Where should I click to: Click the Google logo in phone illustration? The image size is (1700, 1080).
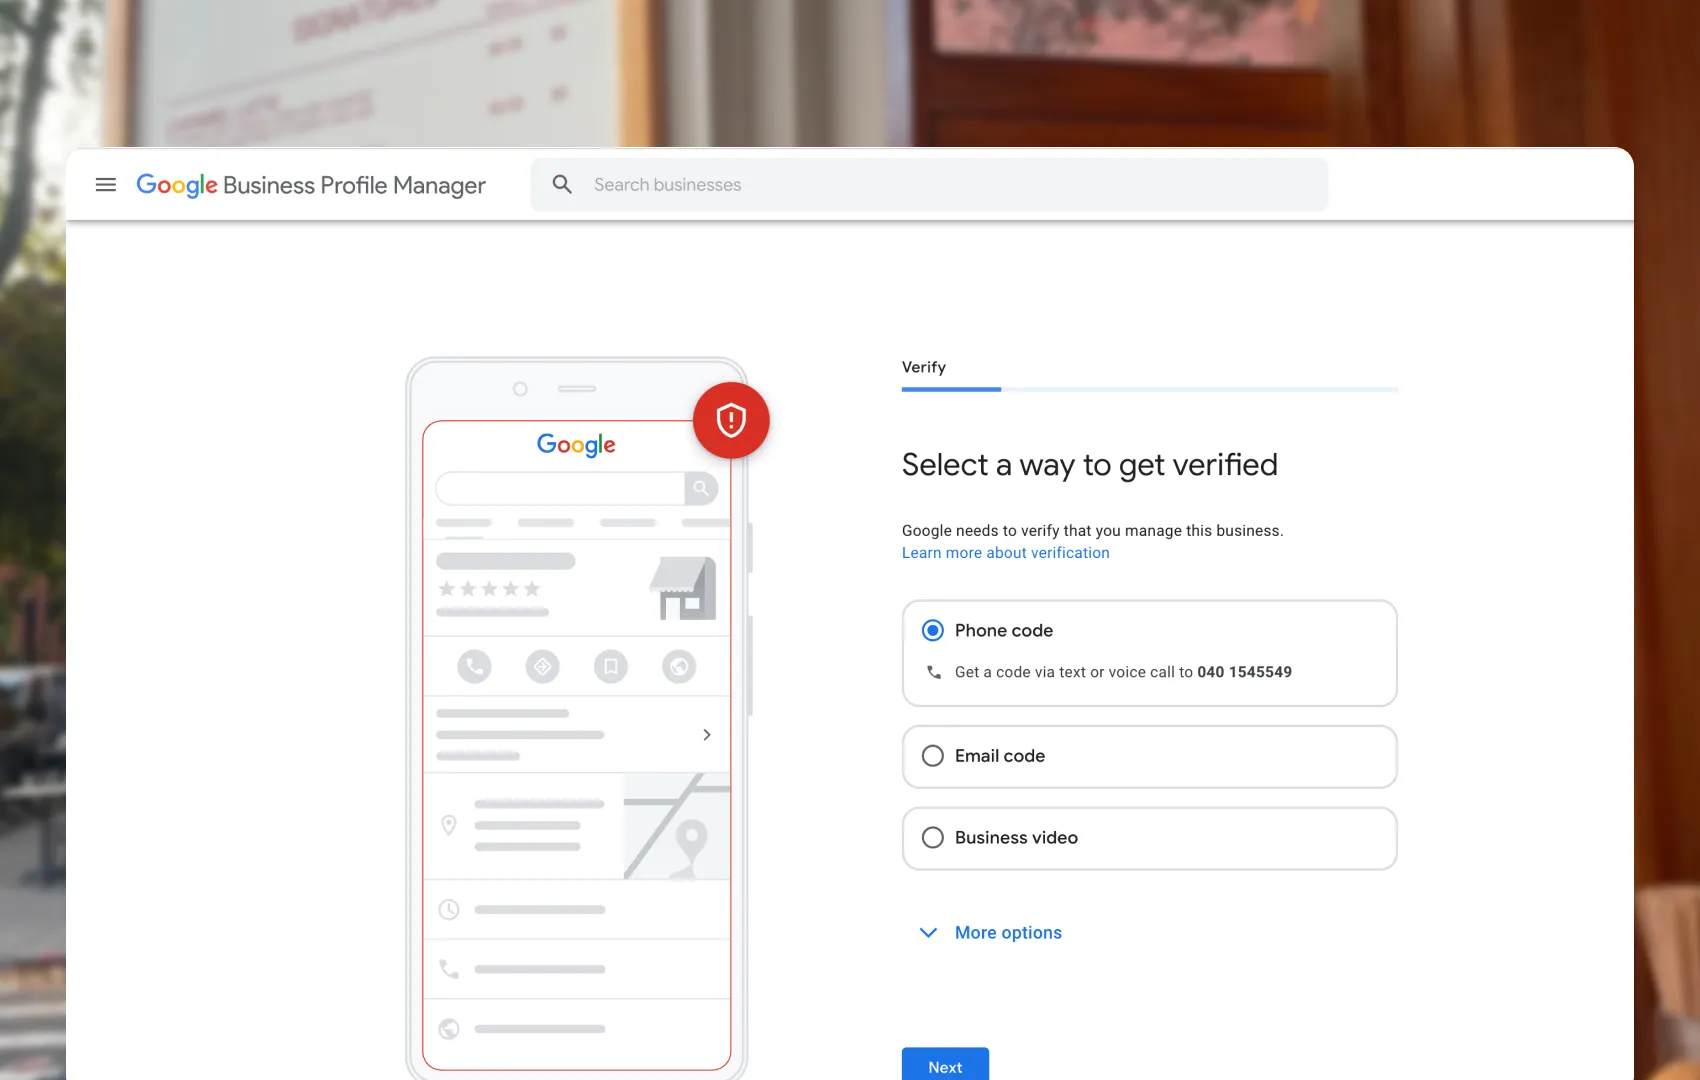(576, 445)
